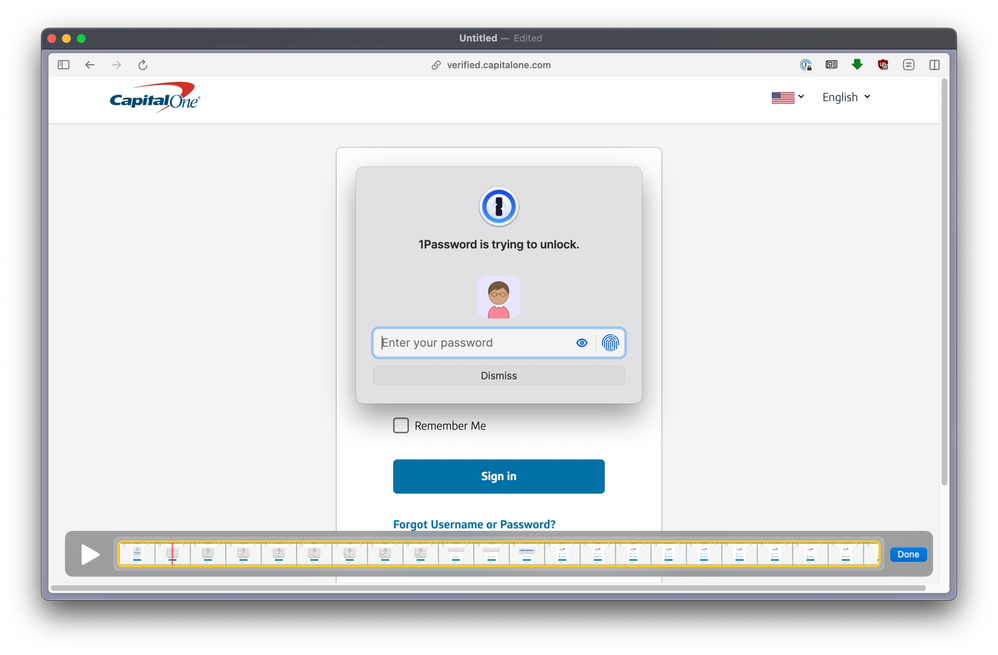The width and height of the screenshot is (998, 655).
Task: Open the red uBlock shield extension
Action: (883, 64)
